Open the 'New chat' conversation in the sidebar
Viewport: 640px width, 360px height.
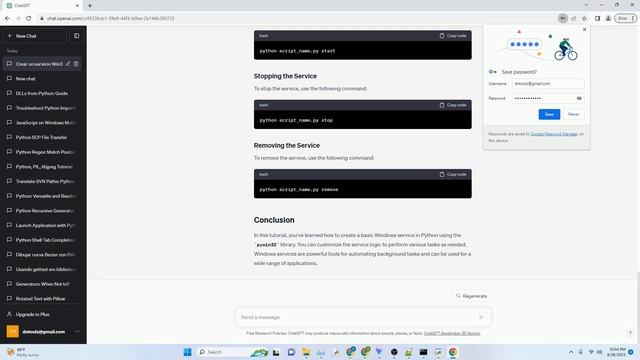tap(42, 78)
